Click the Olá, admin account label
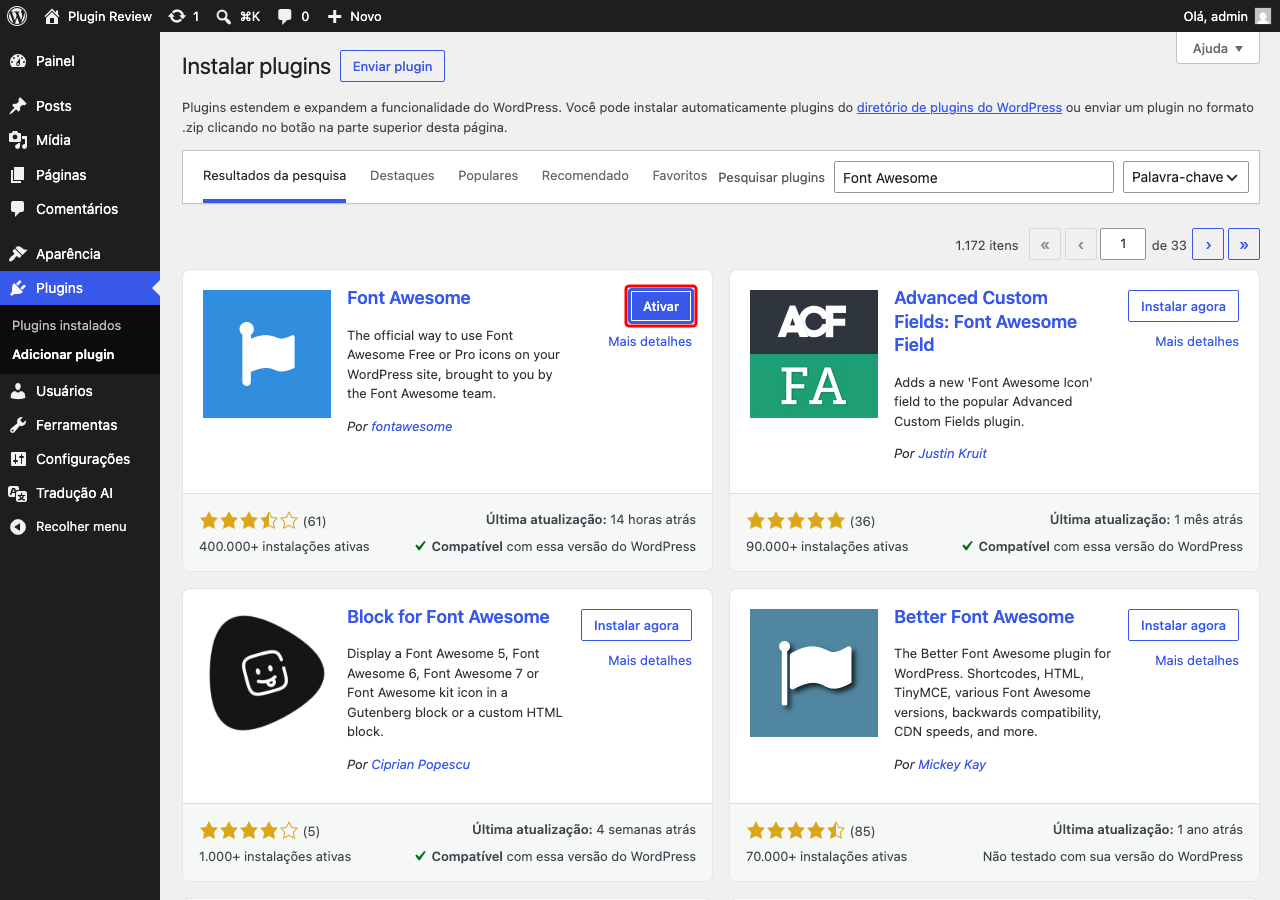Viewport: 1280px width, 900px height. click(1215, 16)
